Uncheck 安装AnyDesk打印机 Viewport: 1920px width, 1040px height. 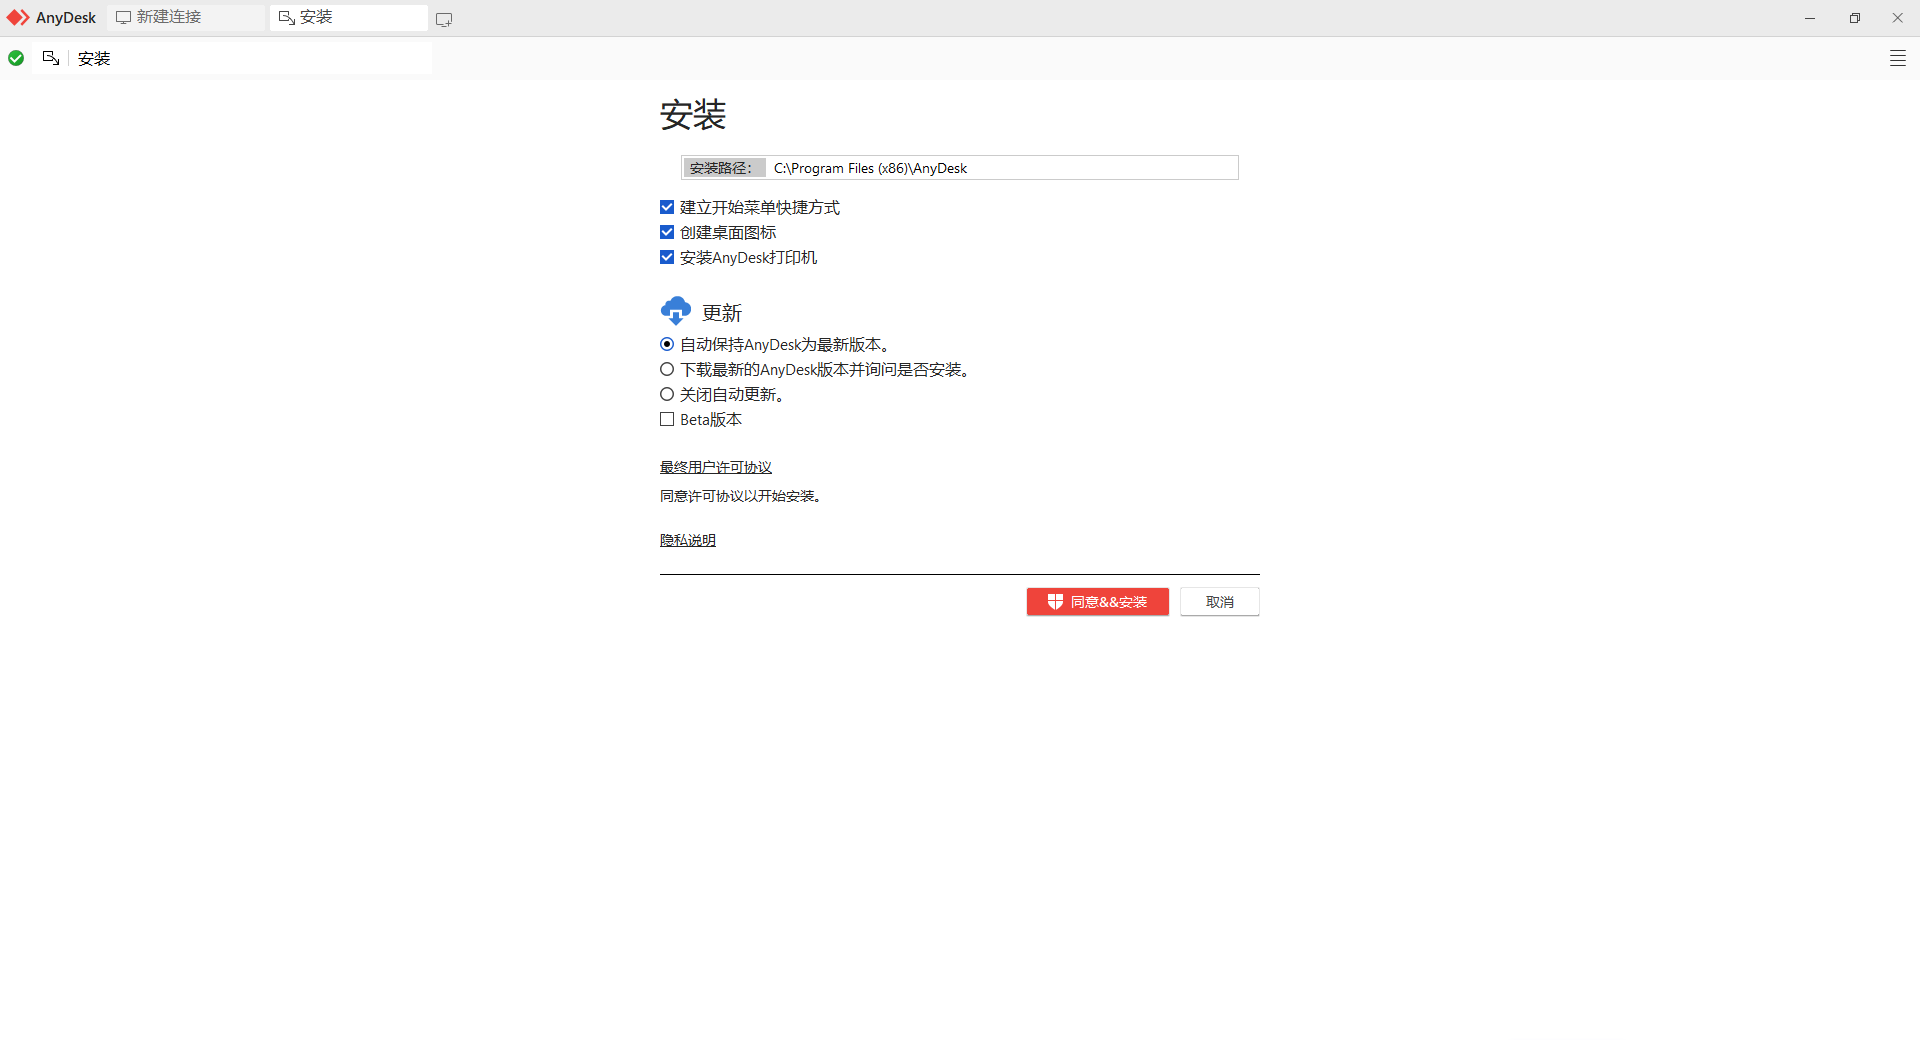pyautogui.click(x=667, y=256)
